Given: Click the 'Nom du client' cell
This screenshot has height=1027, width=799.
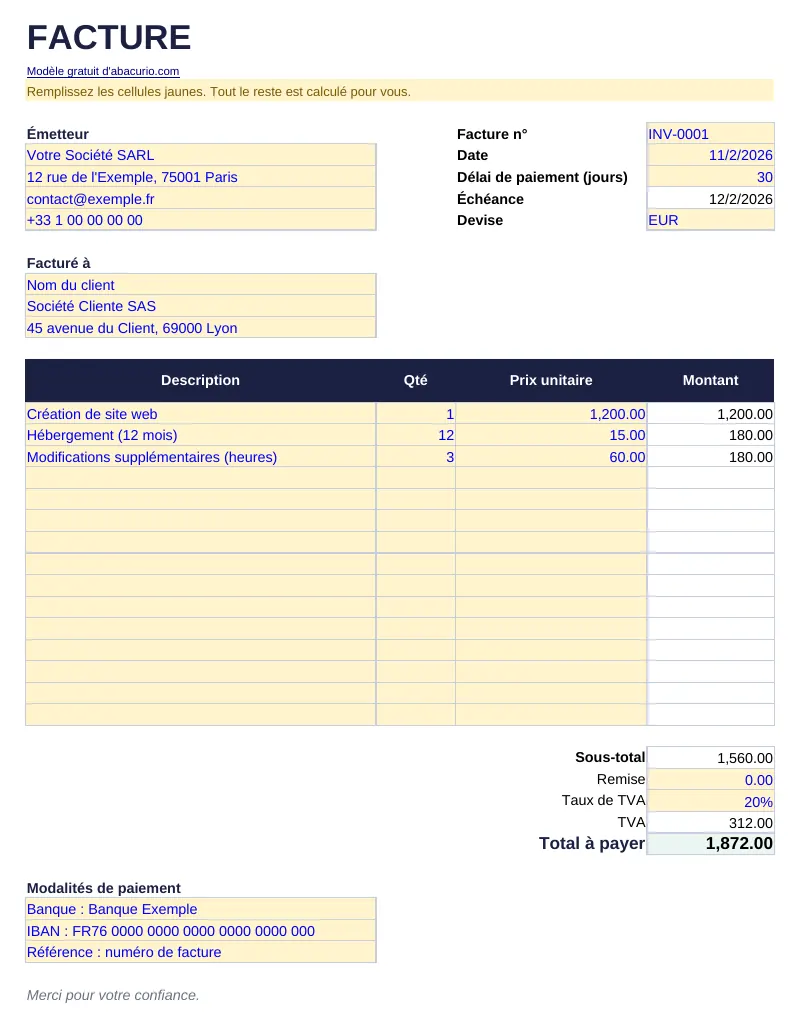Looking at the screenshot, I should pyautogui.click(x=200, y=285).
